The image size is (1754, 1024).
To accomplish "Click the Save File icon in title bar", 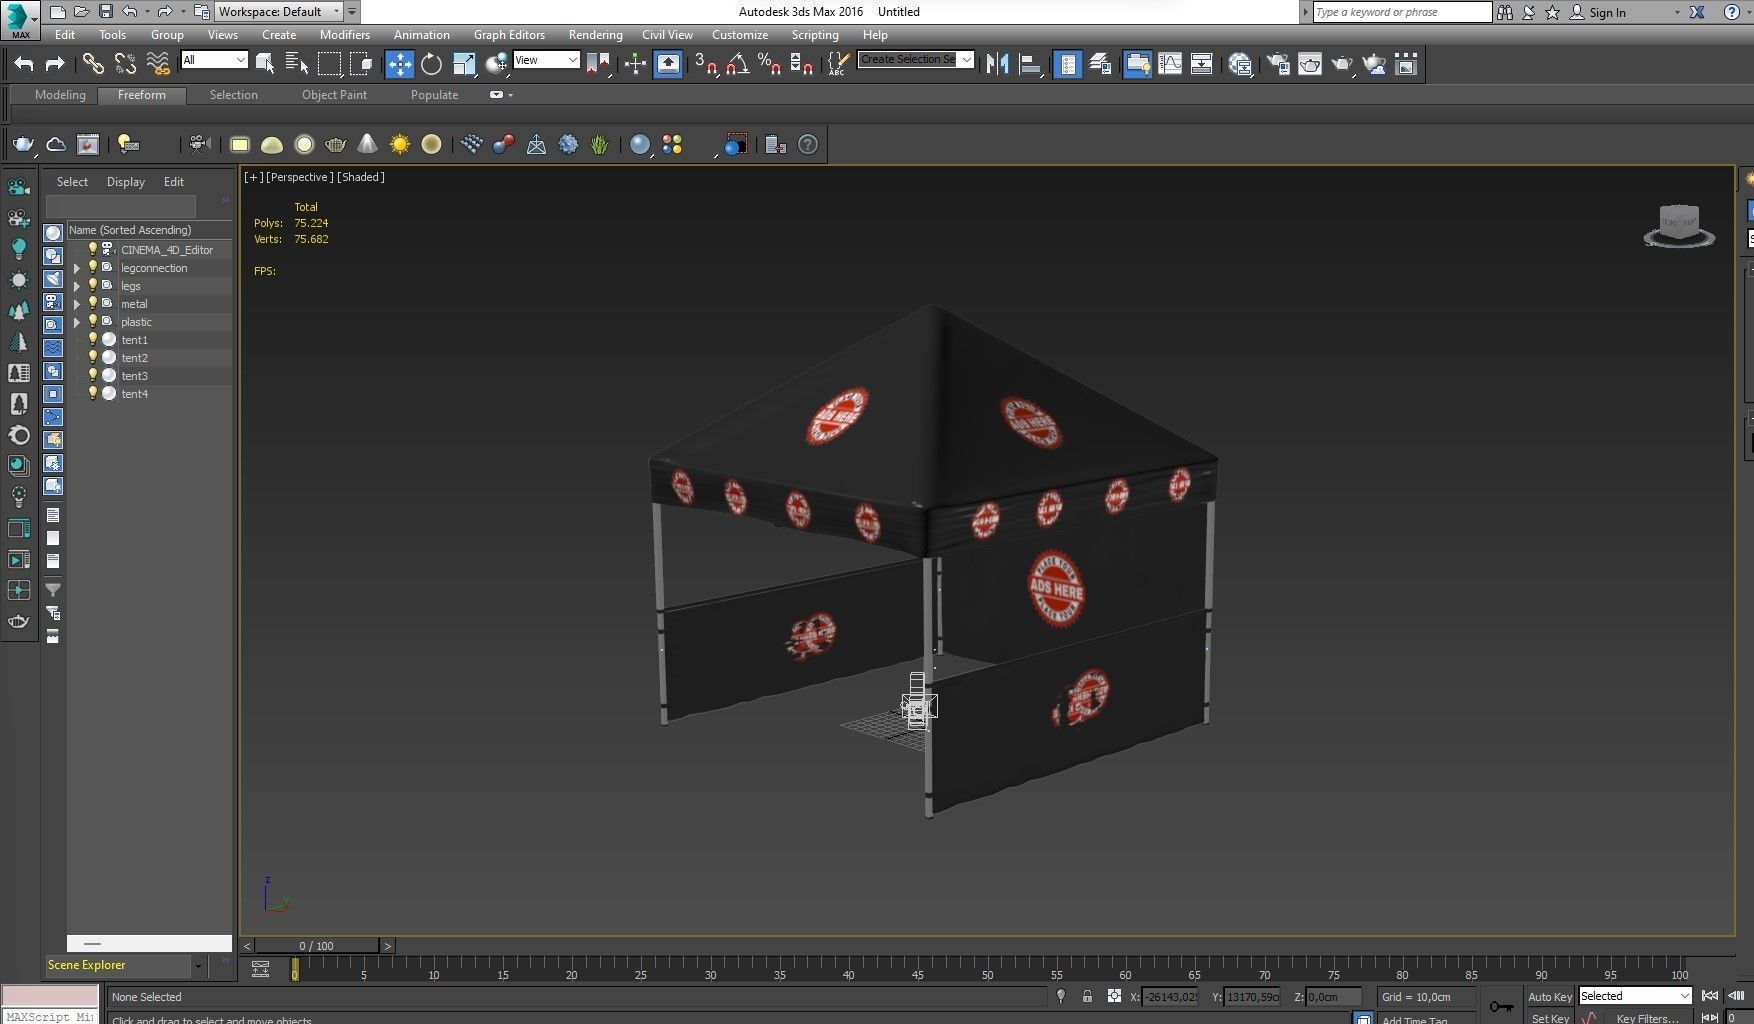I will (x=105, y=12).
